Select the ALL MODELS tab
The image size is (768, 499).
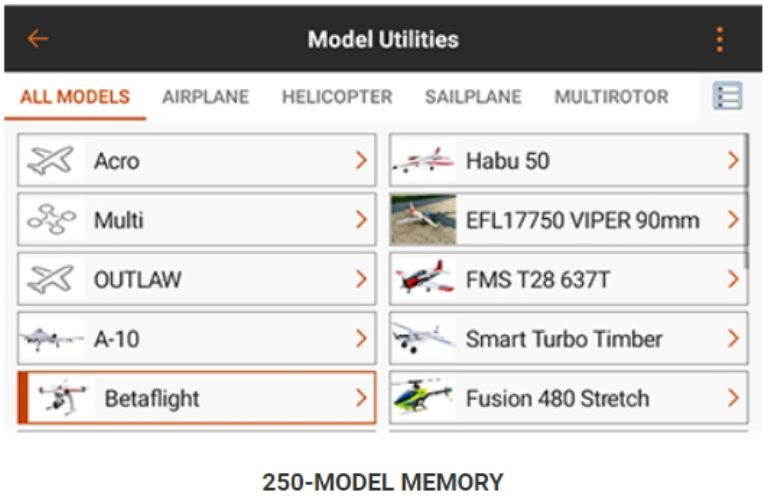pyautogui.click(x=75, y=97)
